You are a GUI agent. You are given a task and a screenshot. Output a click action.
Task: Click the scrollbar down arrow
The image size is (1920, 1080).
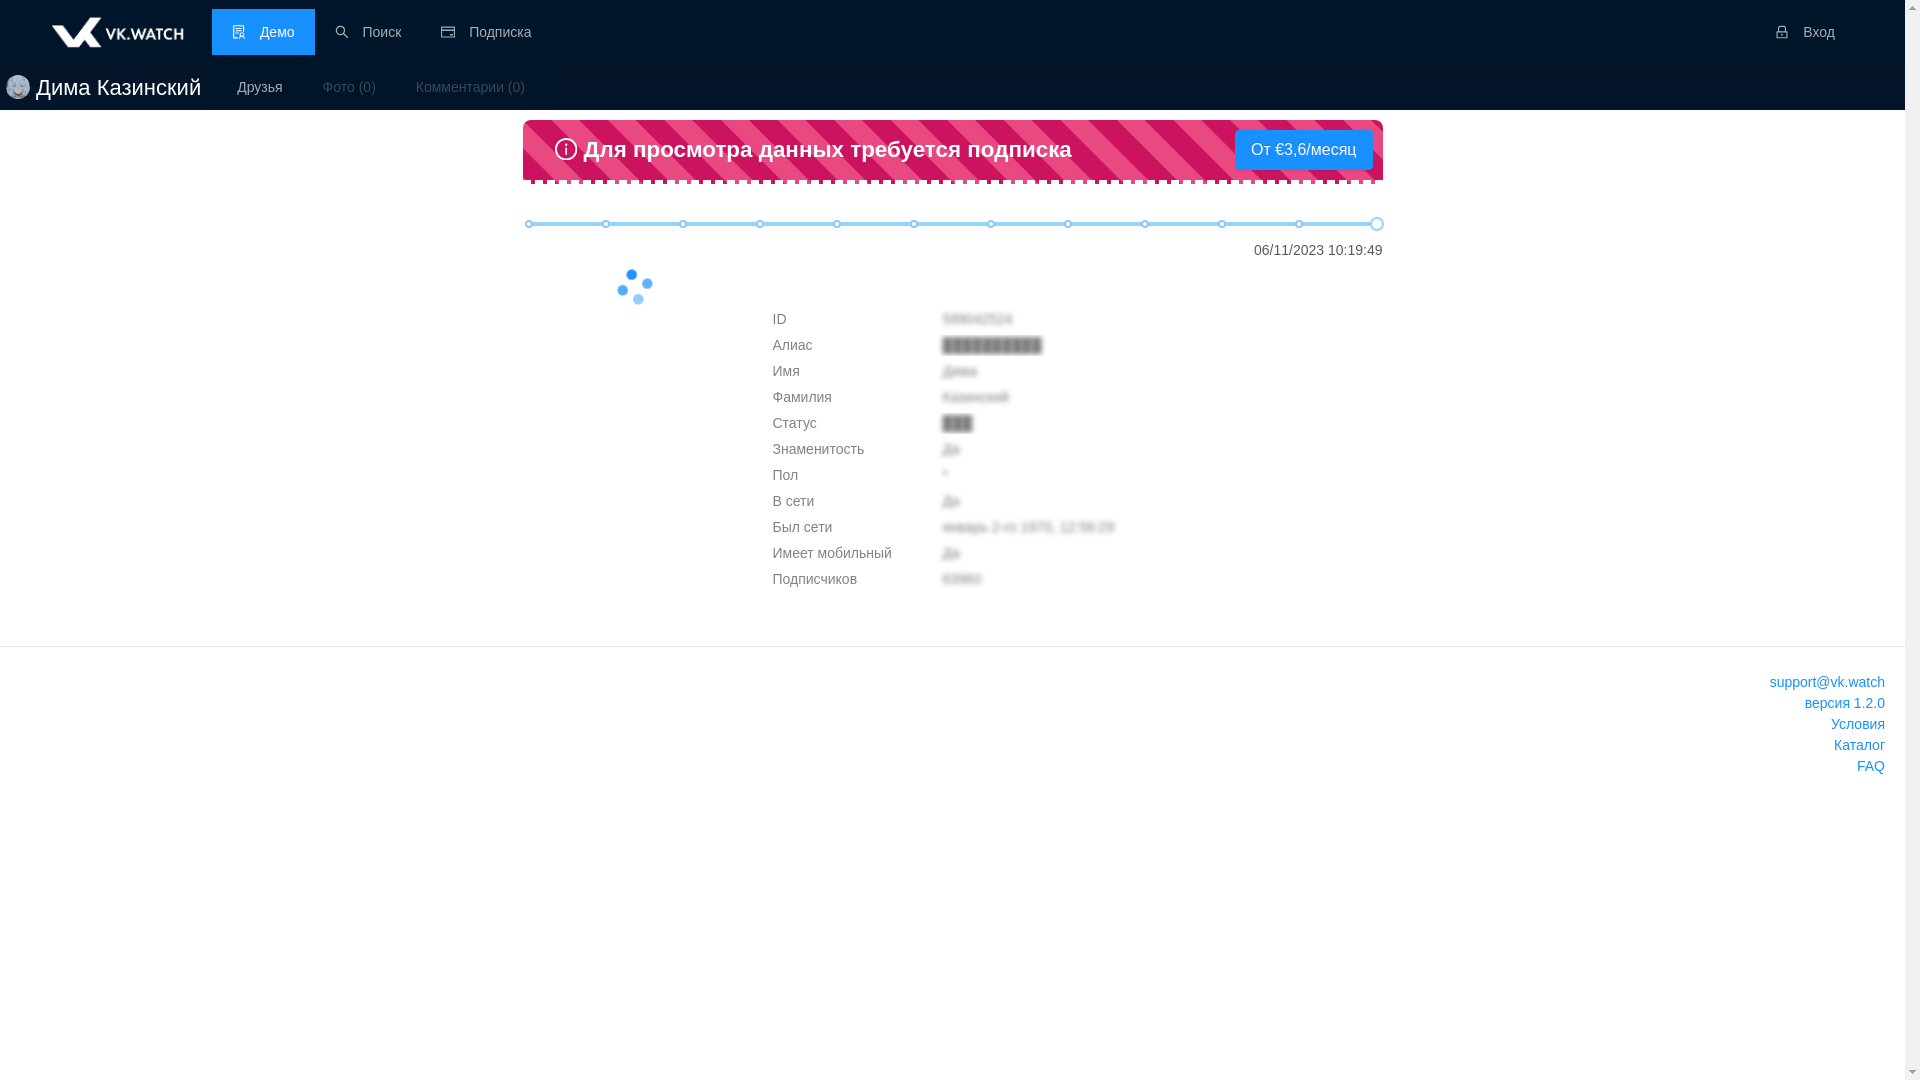[x=1912, y=1072]
